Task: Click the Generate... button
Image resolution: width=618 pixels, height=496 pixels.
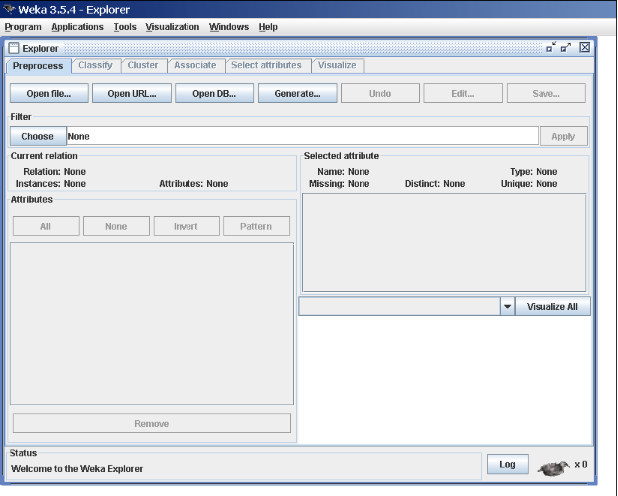Action: (x=297, y=93)
